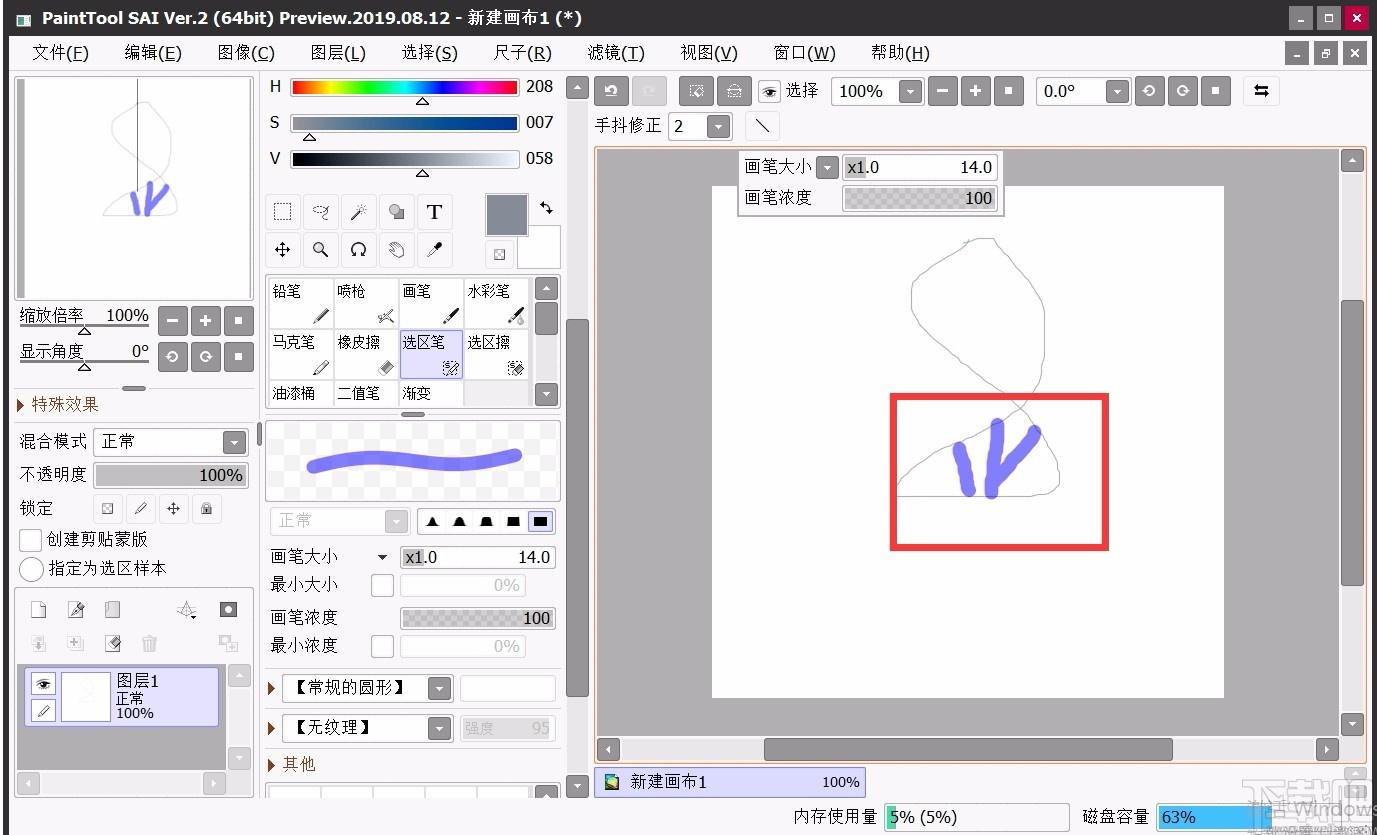Open the 【常规的圆形】 brush shape dropdown

pos(439,688)
